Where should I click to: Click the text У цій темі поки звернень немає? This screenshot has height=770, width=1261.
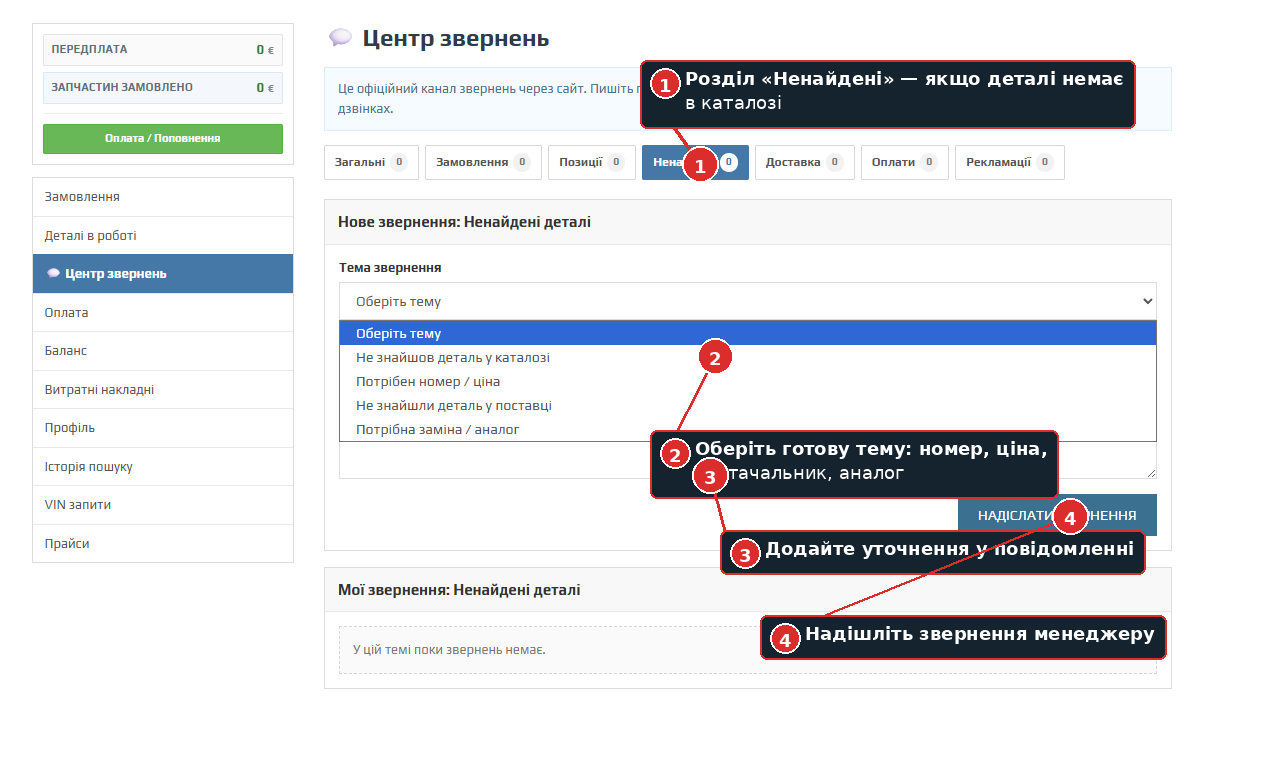[450, 650]
